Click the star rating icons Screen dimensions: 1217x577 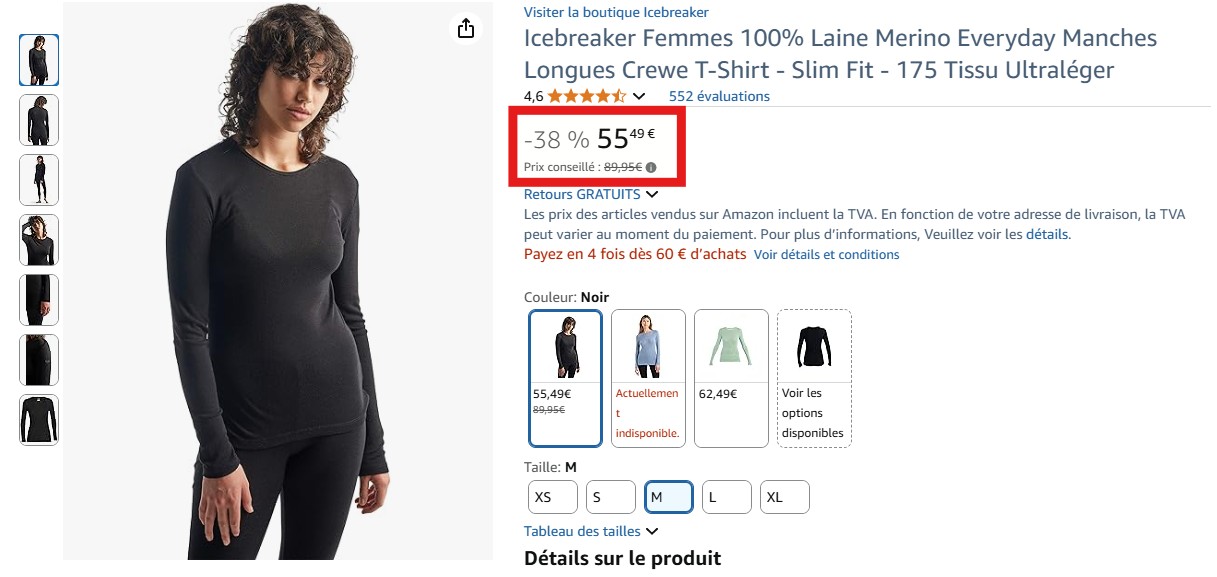[x=587, y=97]
